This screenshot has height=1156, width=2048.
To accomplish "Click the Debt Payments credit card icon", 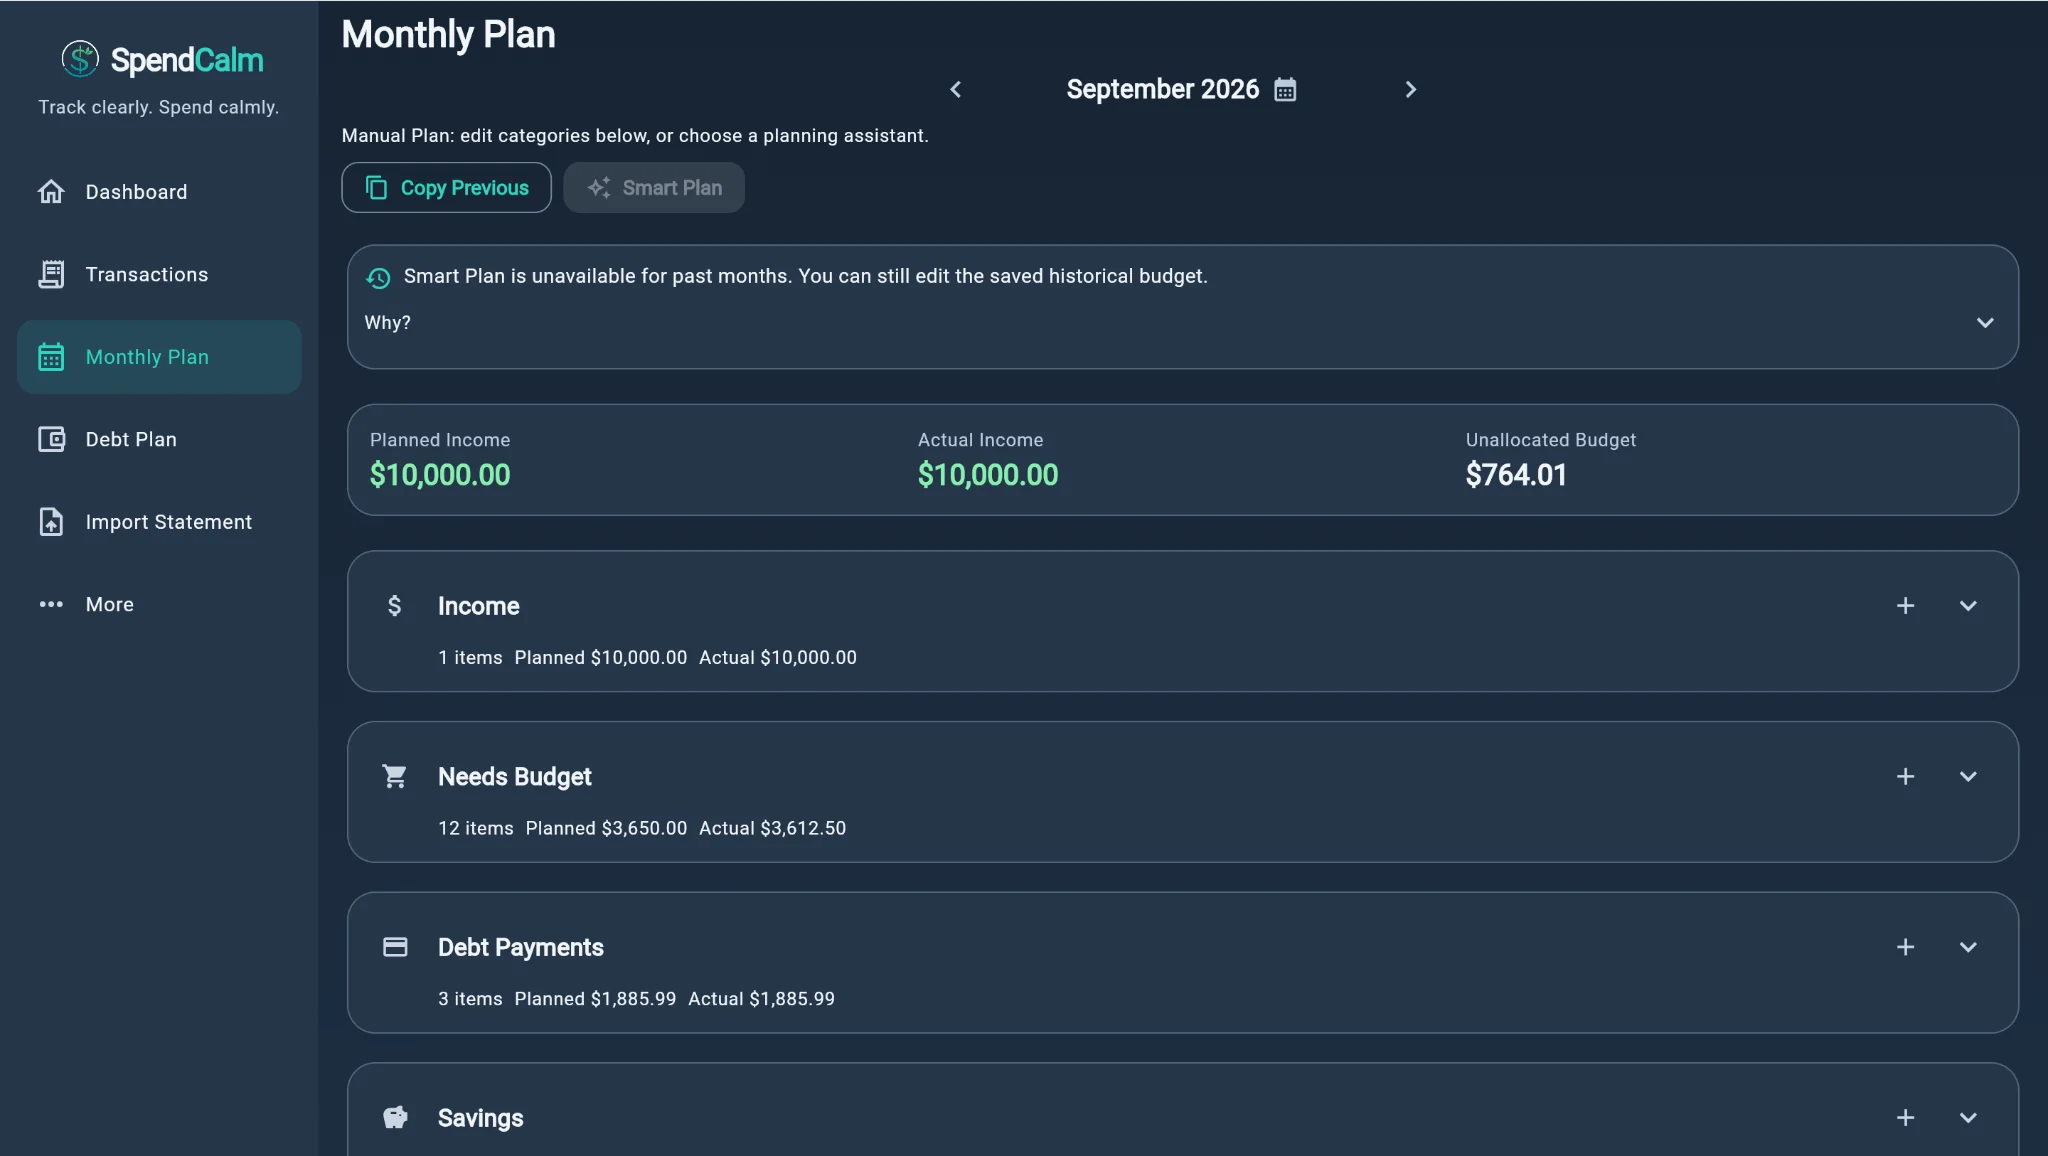I will [395, 947].
